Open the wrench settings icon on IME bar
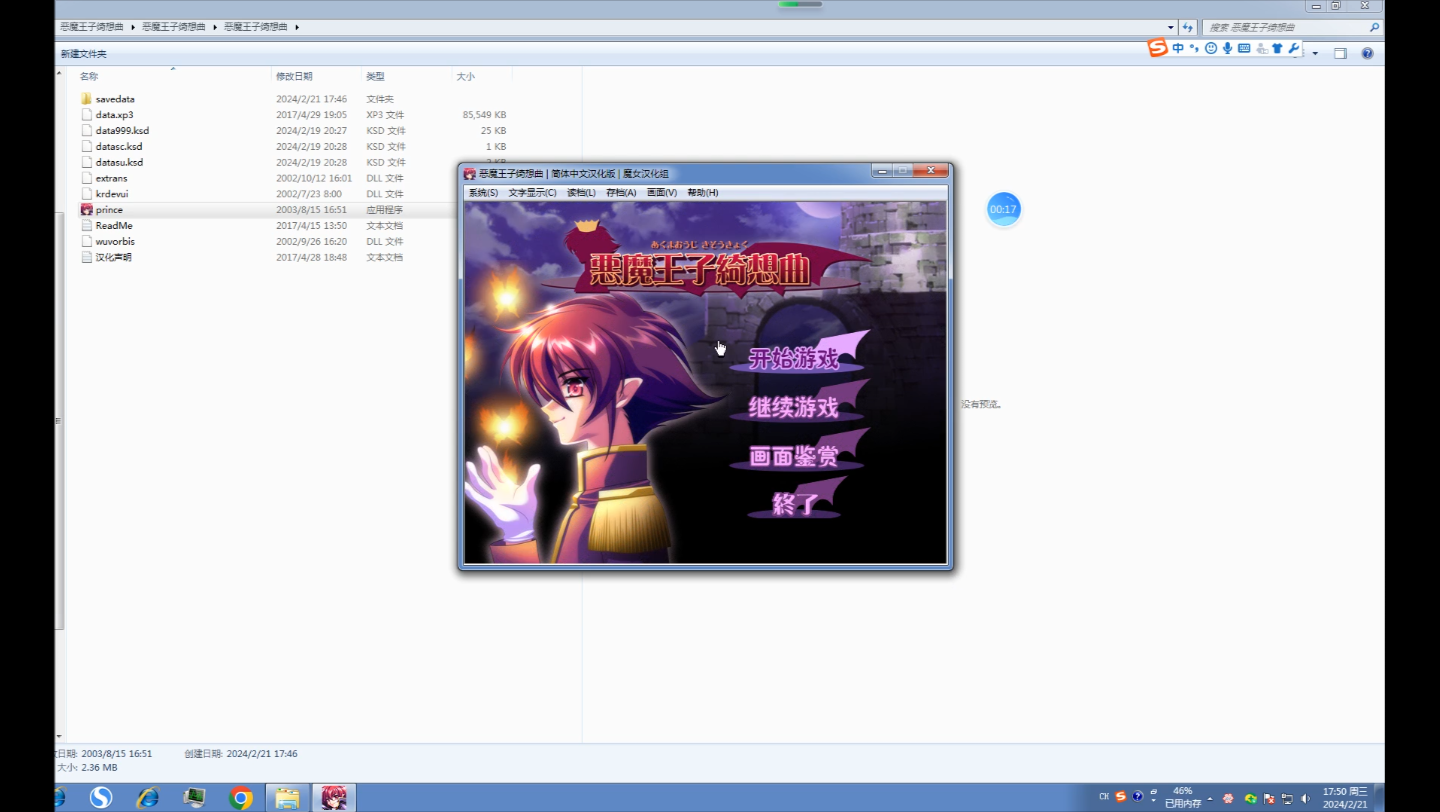 click(1294, 48)
